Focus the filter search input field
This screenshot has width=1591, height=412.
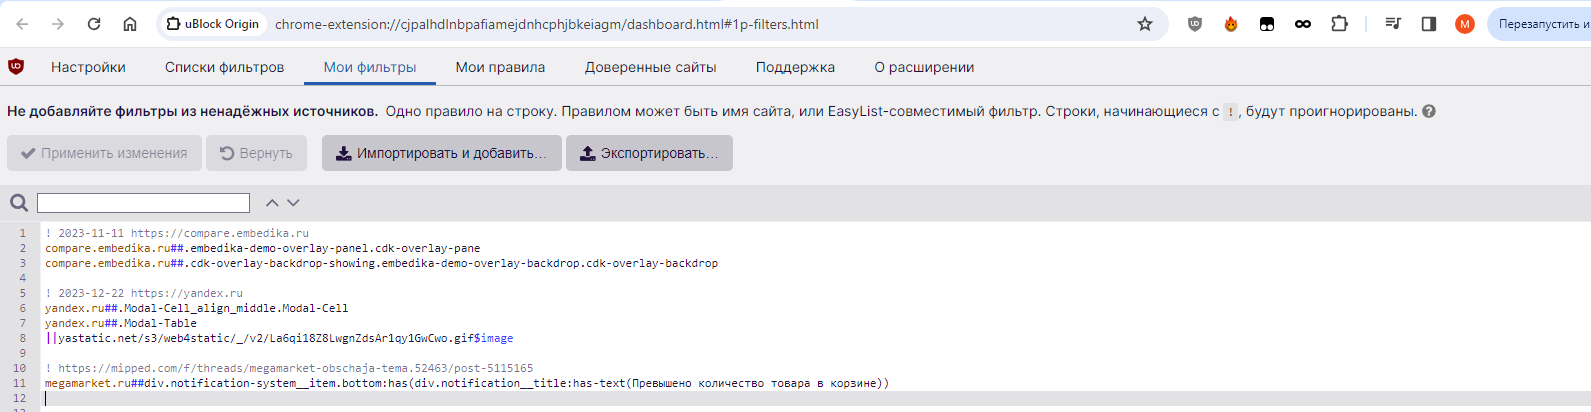click(143, 203)
